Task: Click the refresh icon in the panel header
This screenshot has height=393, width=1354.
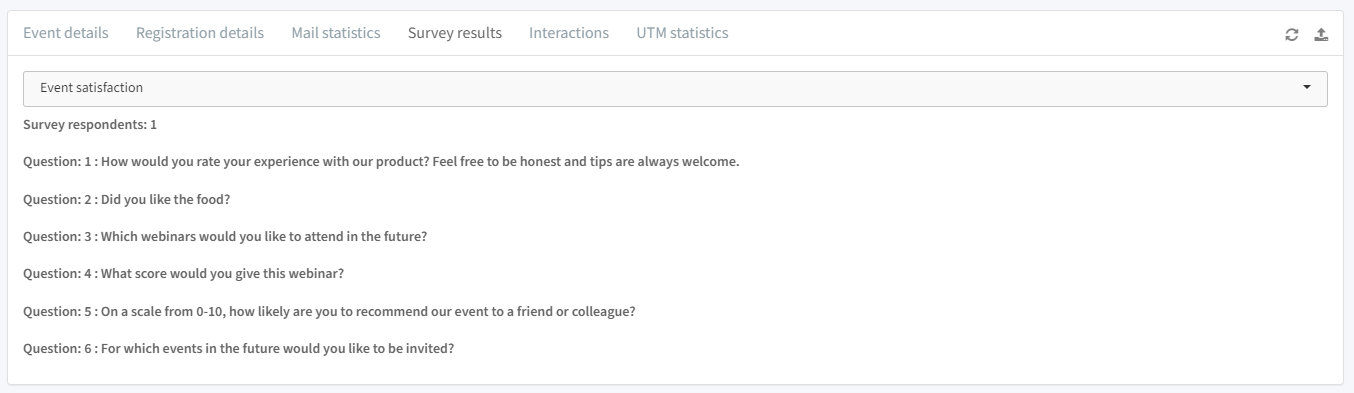Action: (1292, 34)
